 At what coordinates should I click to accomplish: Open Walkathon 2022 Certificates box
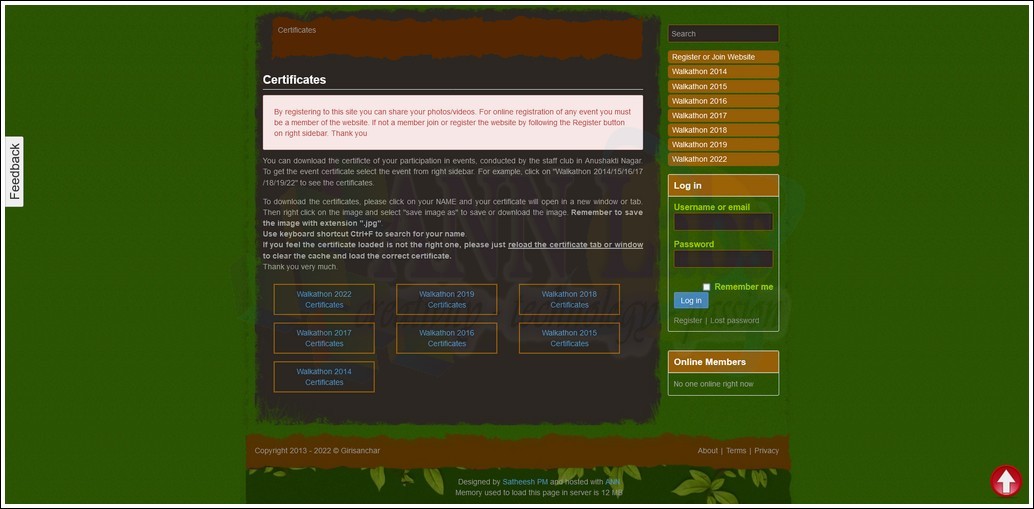[324, 299]
